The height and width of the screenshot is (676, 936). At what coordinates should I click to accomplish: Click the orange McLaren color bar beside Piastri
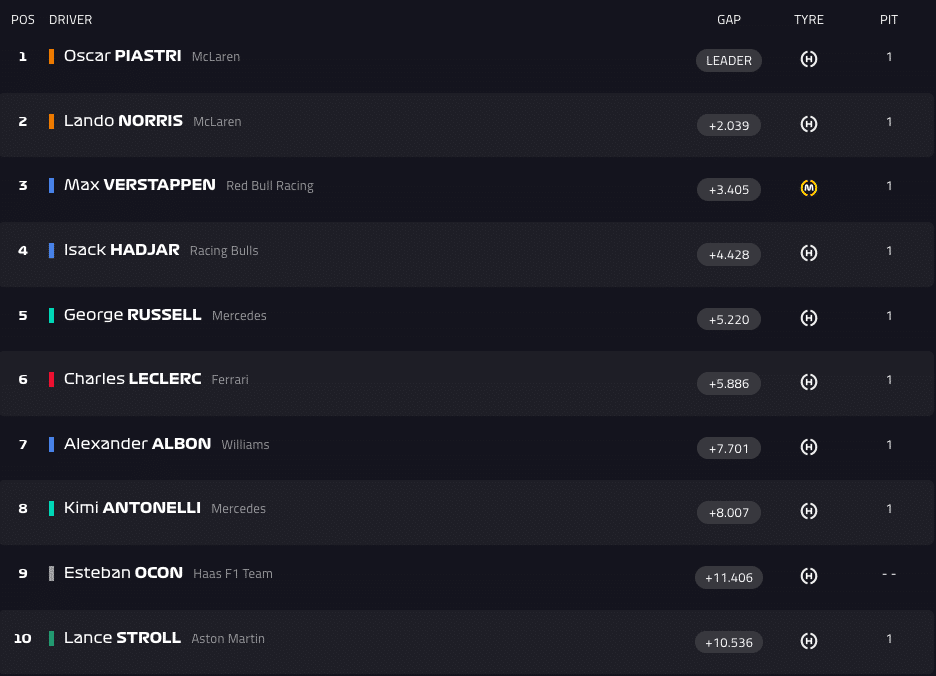pos(51,56)
